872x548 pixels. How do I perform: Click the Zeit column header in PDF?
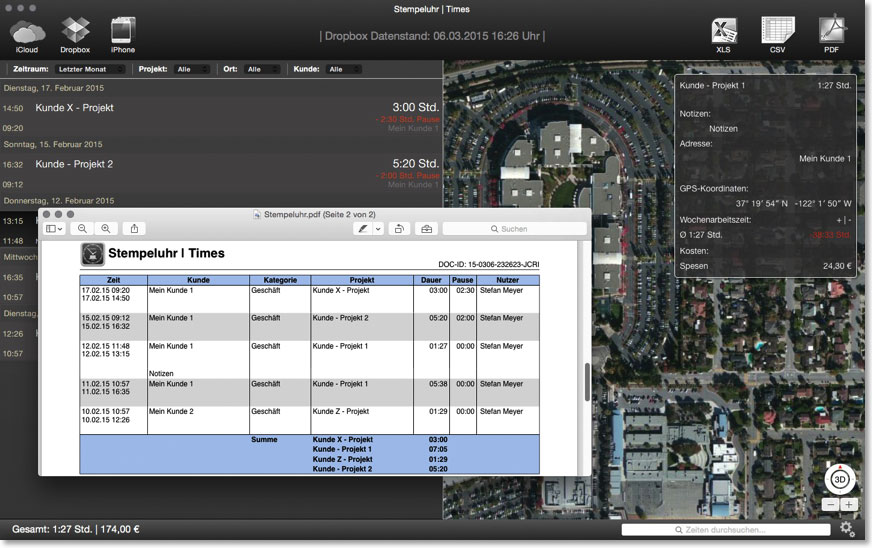(113, 280)
